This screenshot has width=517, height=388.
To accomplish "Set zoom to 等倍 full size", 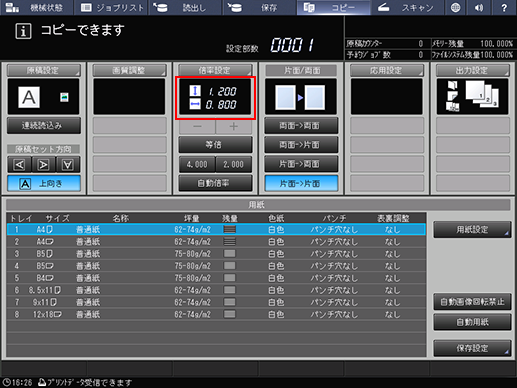I will pyautogui.click(x=215, y=145).
